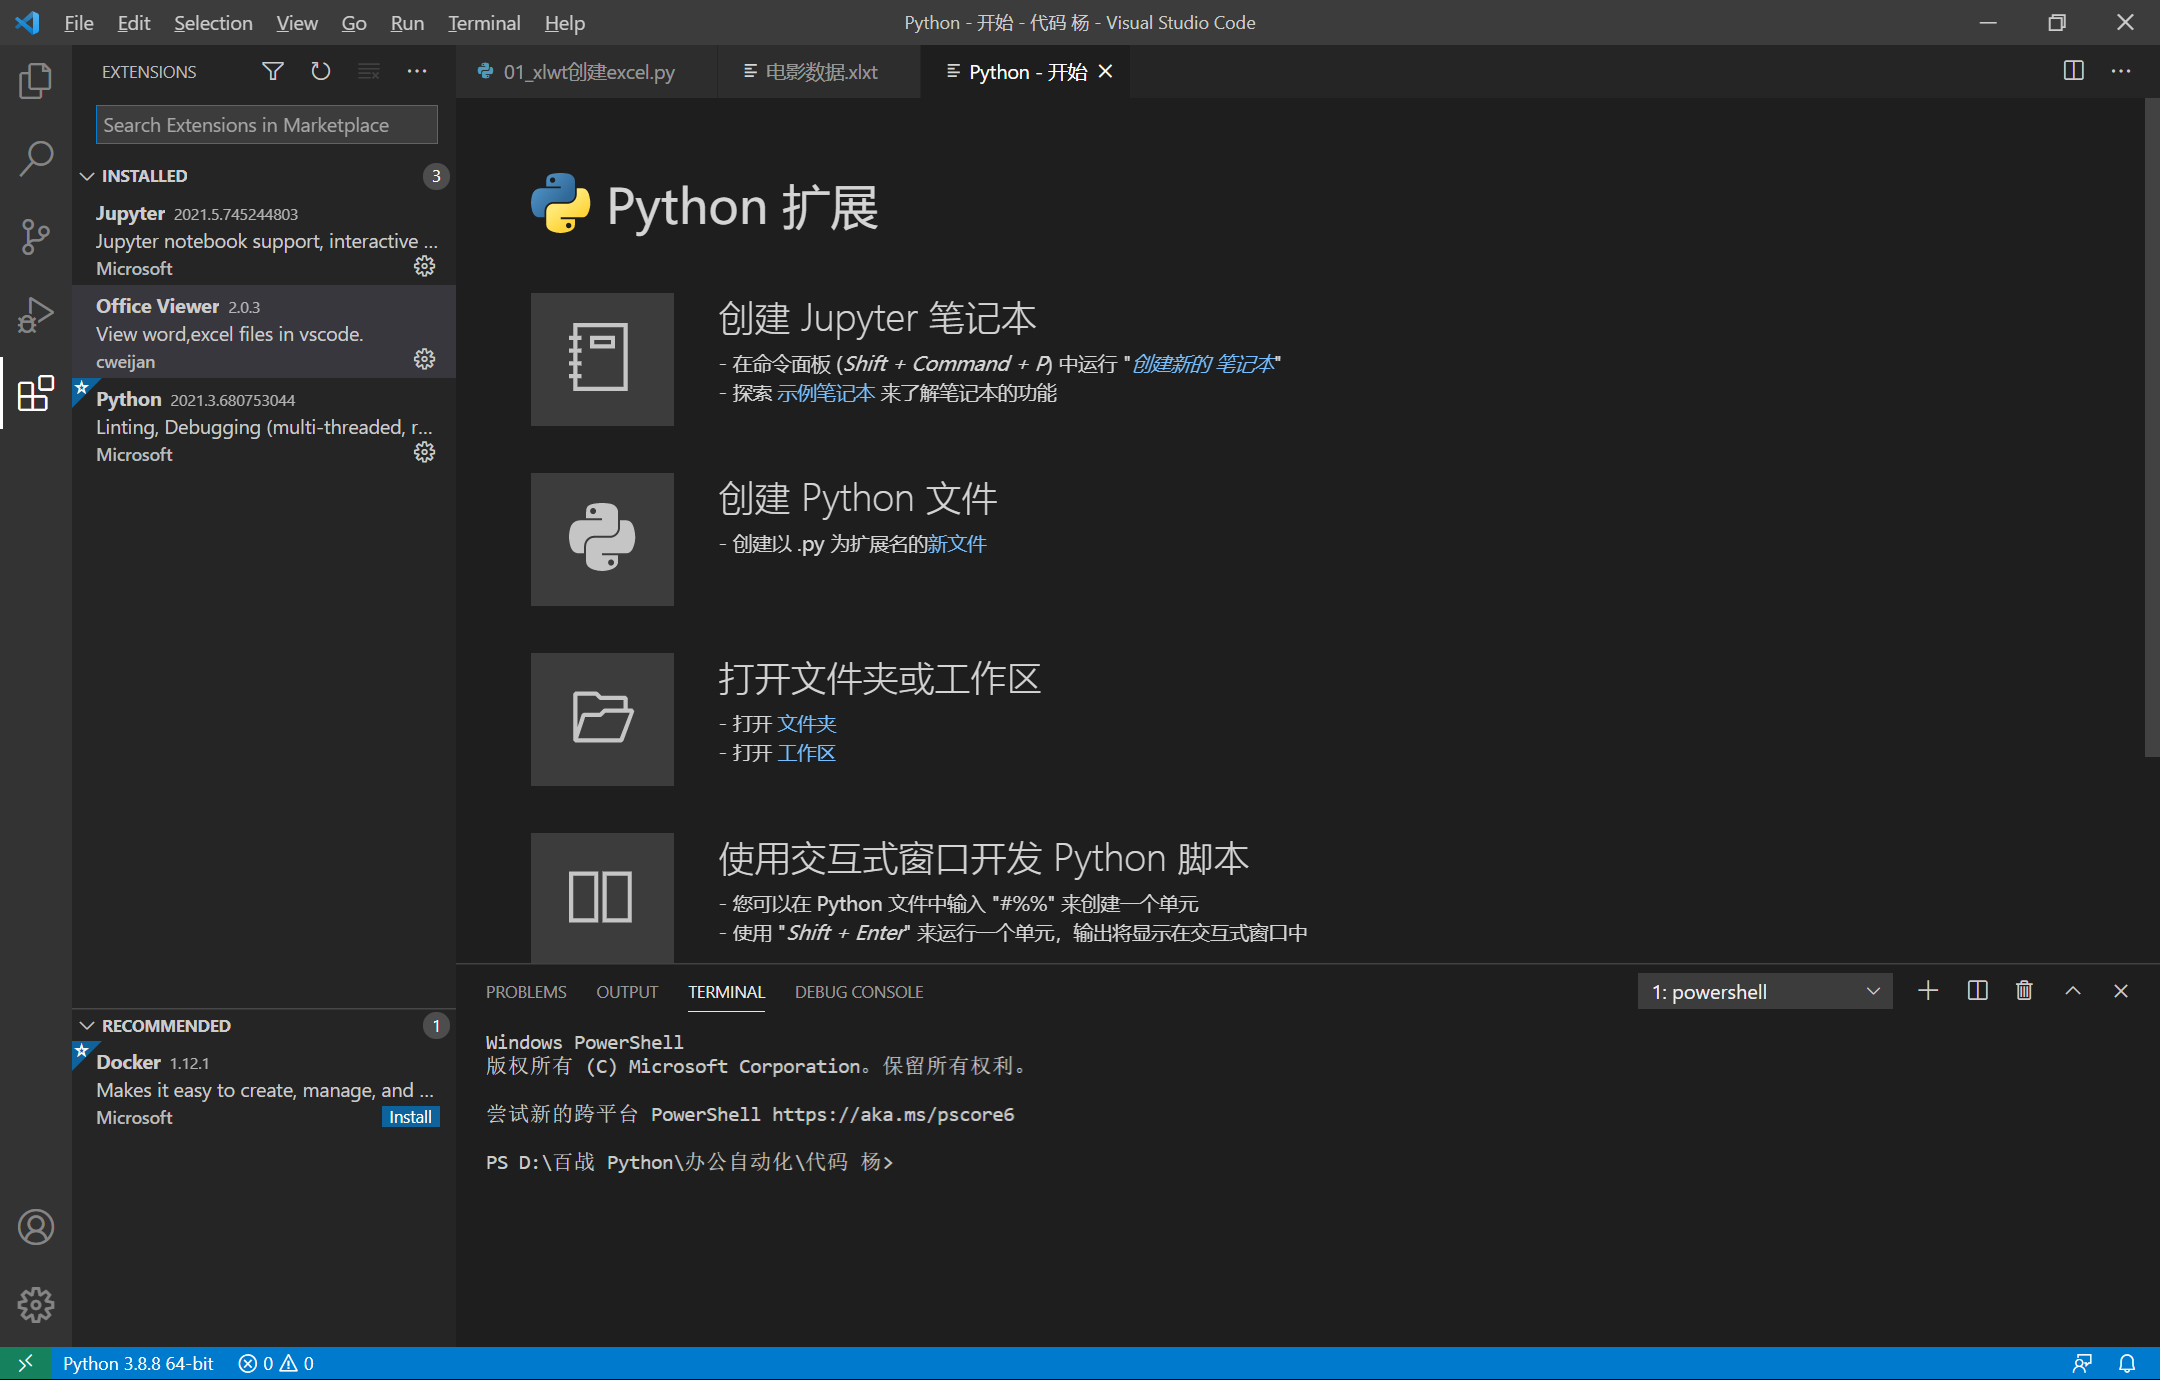Open the View menu
Viewport: 2160px width, 1380px height.
click(x=297, y=22)
